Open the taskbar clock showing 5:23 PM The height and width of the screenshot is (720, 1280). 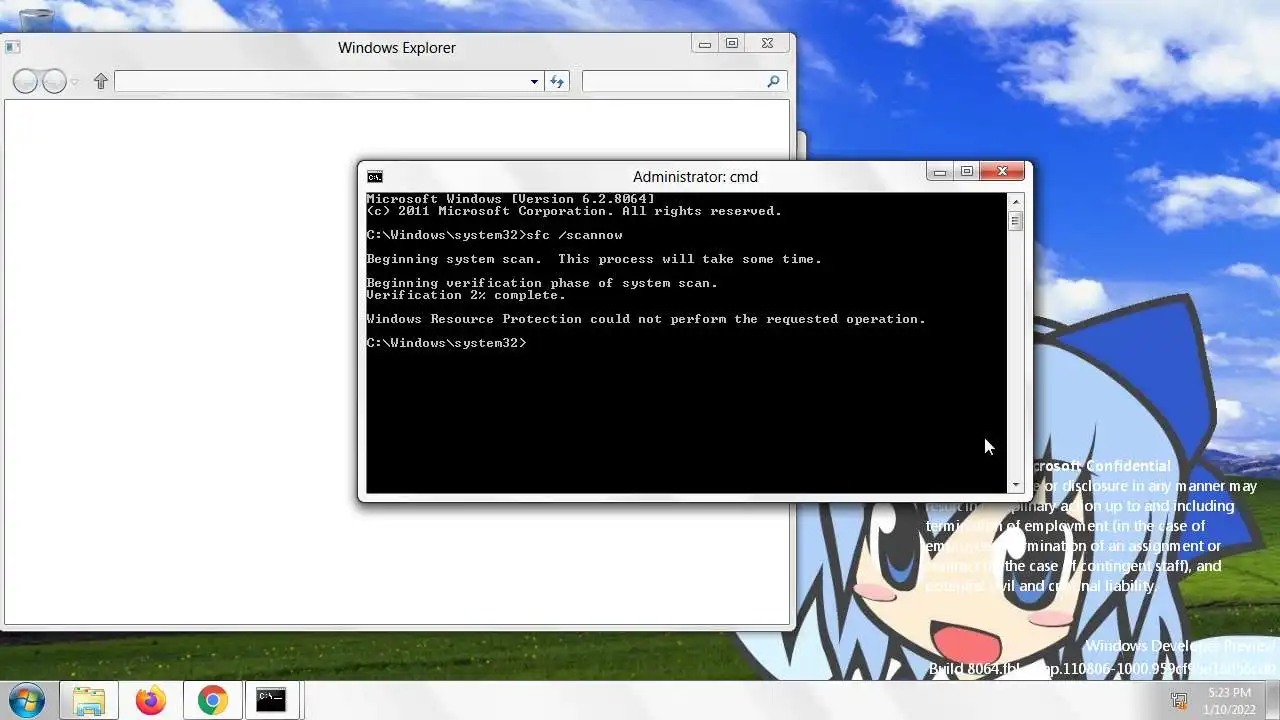click(1229, 701)
